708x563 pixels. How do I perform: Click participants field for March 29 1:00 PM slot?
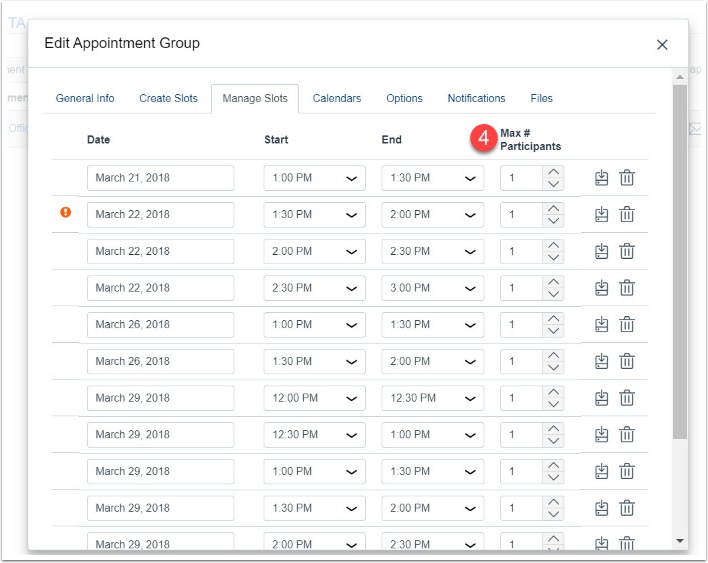click(522, 472)
